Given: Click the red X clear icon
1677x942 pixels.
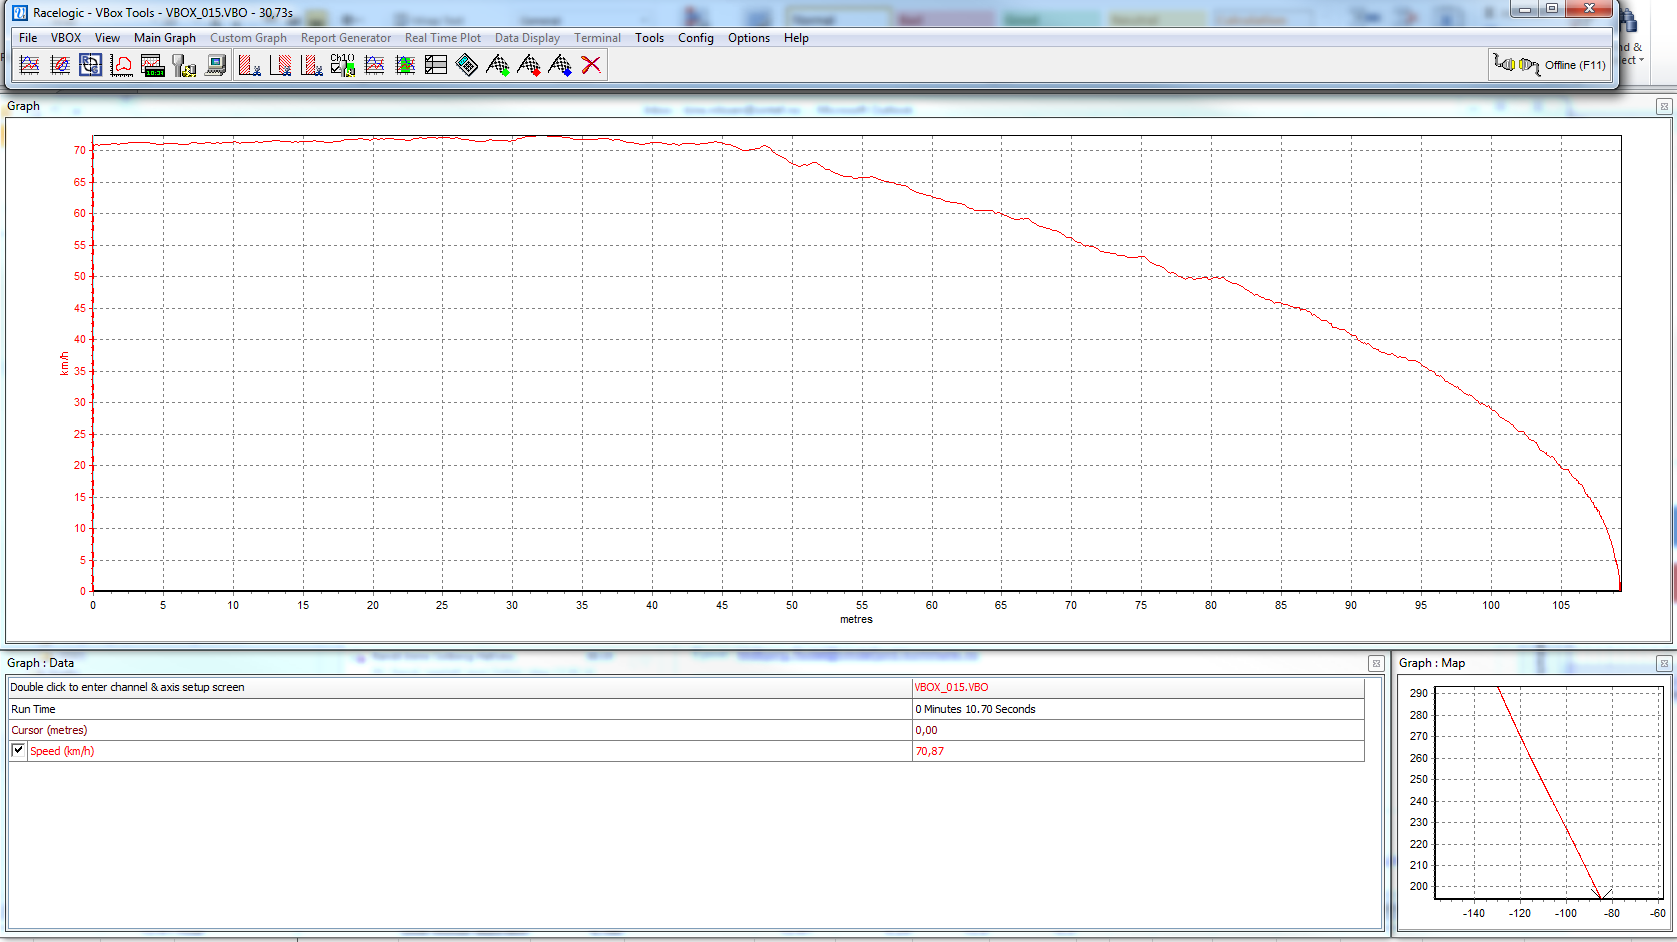Looking at the screenshot, I should 591,65.
